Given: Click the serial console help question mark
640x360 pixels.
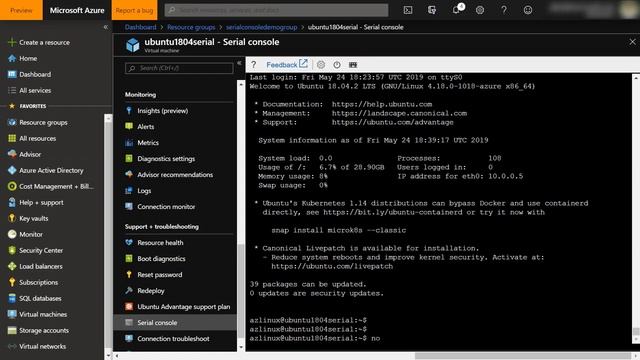Looking at the screenshot, I should [253, 64].
